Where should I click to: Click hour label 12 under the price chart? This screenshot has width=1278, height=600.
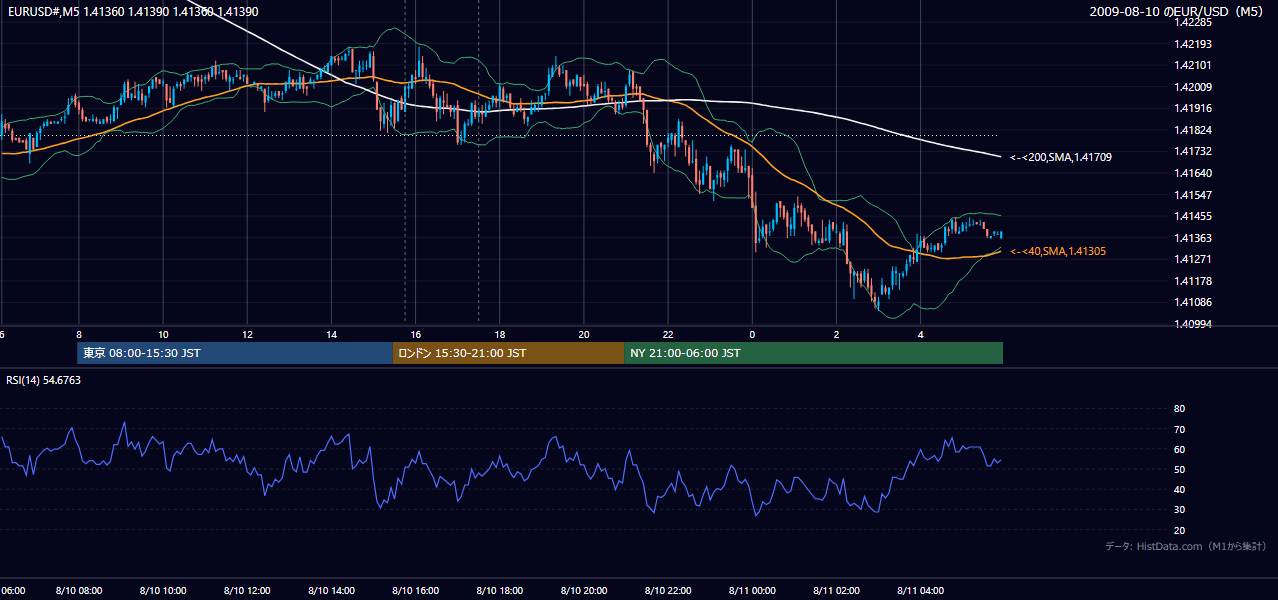point(247,335)
